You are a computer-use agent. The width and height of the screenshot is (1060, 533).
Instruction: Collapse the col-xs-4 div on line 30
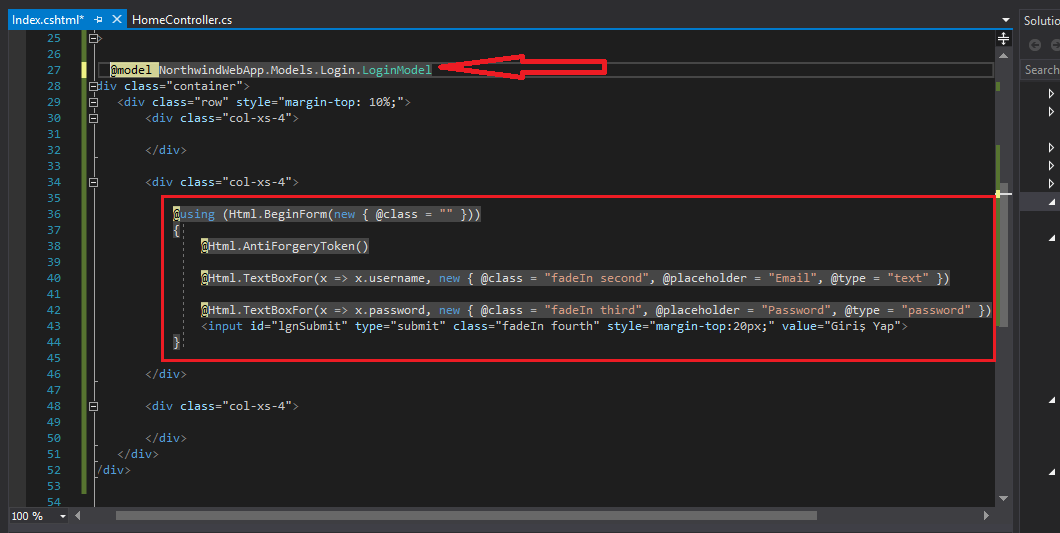95,118
